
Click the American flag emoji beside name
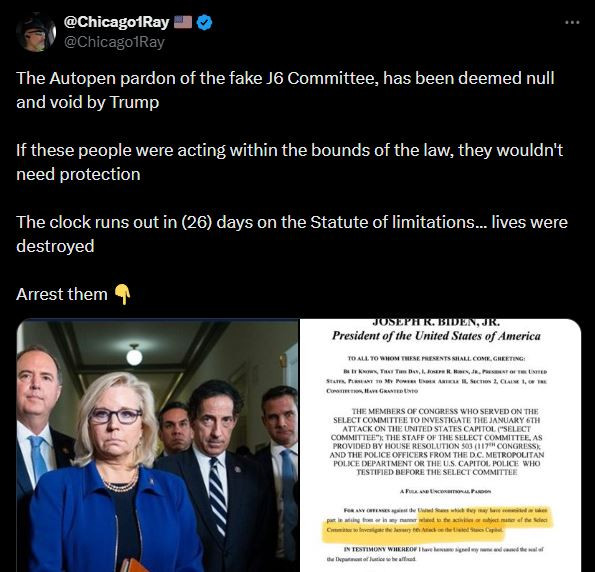[183, 22]
